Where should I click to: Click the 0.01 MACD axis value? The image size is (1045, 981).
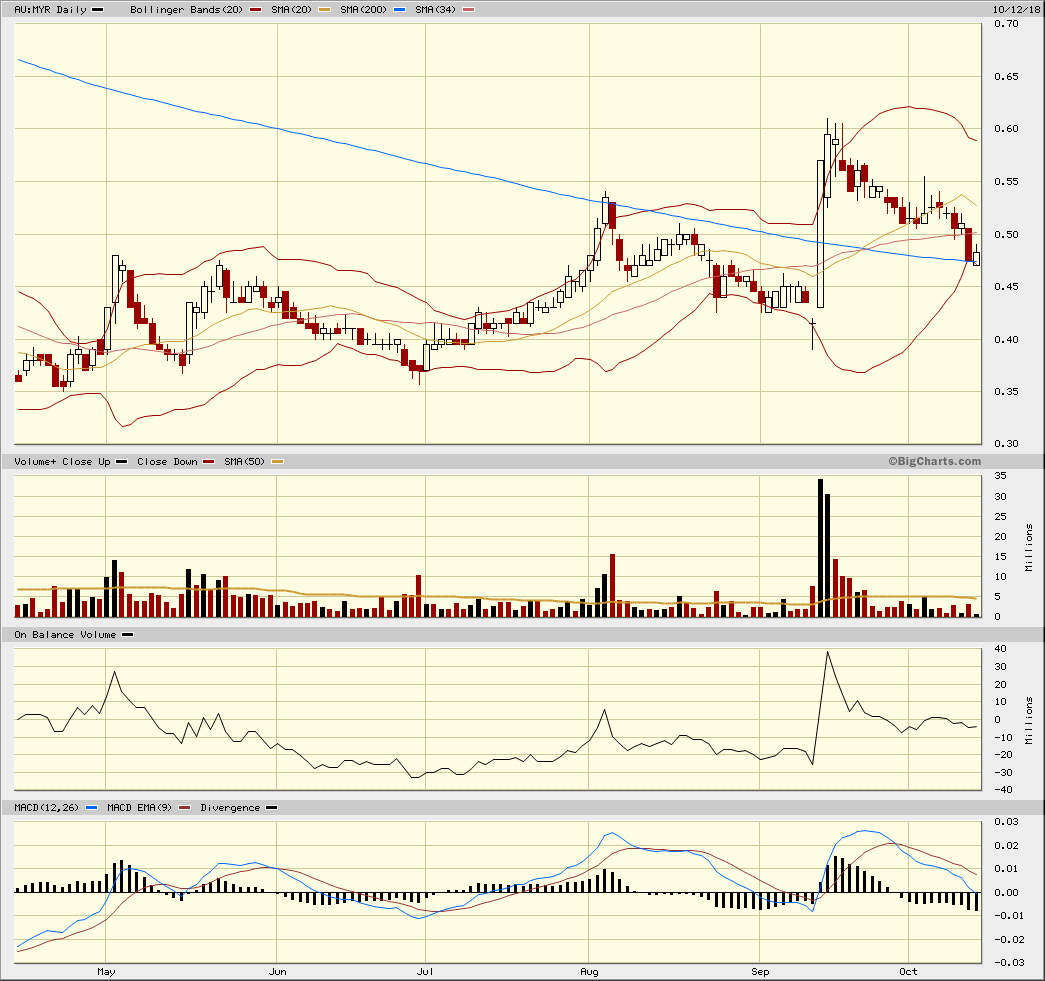1006,868
